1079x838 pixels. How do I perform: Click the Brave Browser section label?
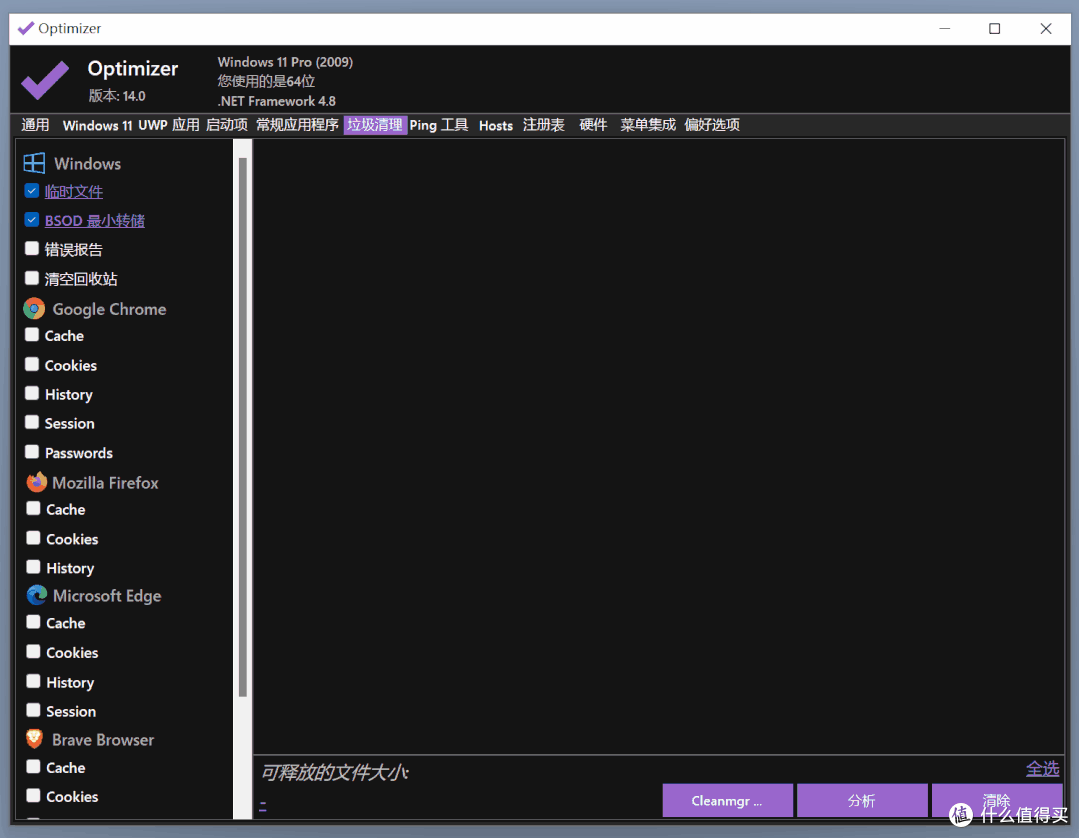tap(103, 740)
